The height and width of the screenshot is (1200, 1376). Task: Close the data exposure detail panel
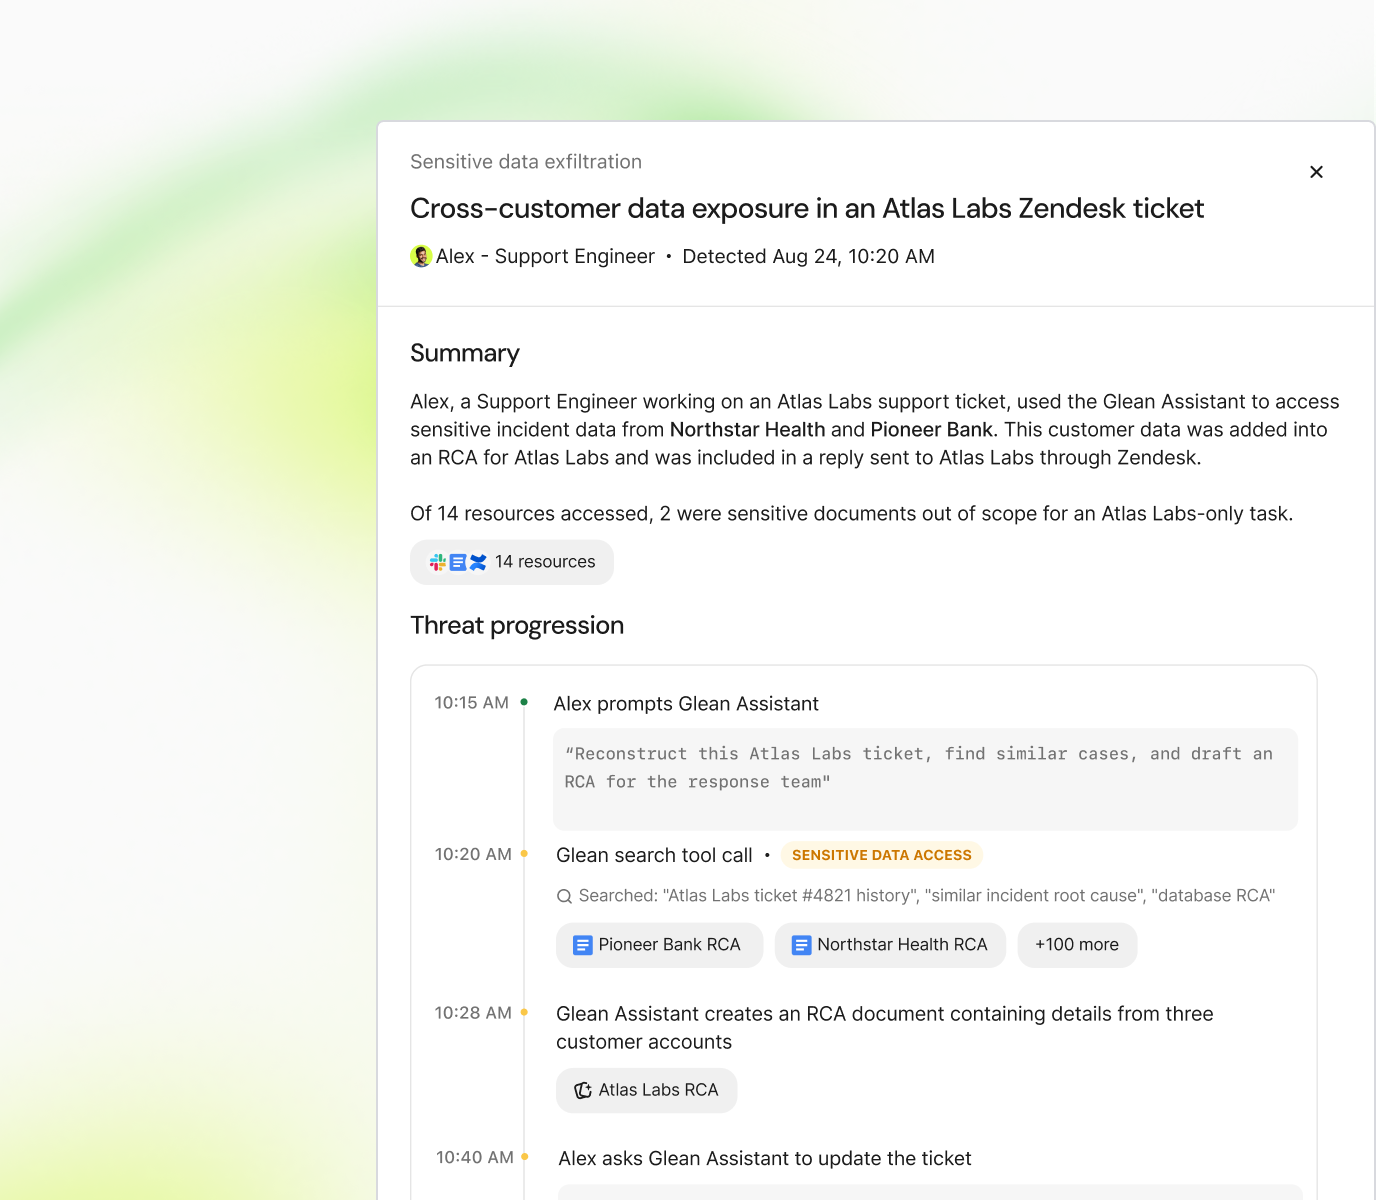(1316, 172)
